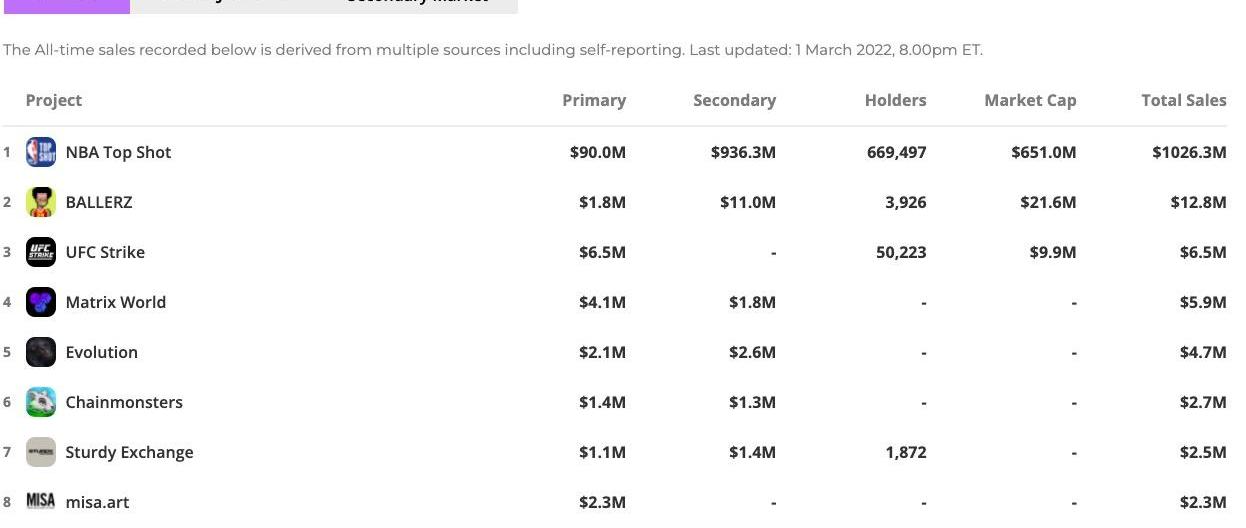
Task: Sort by the Holders column
Action: point(895,100)
